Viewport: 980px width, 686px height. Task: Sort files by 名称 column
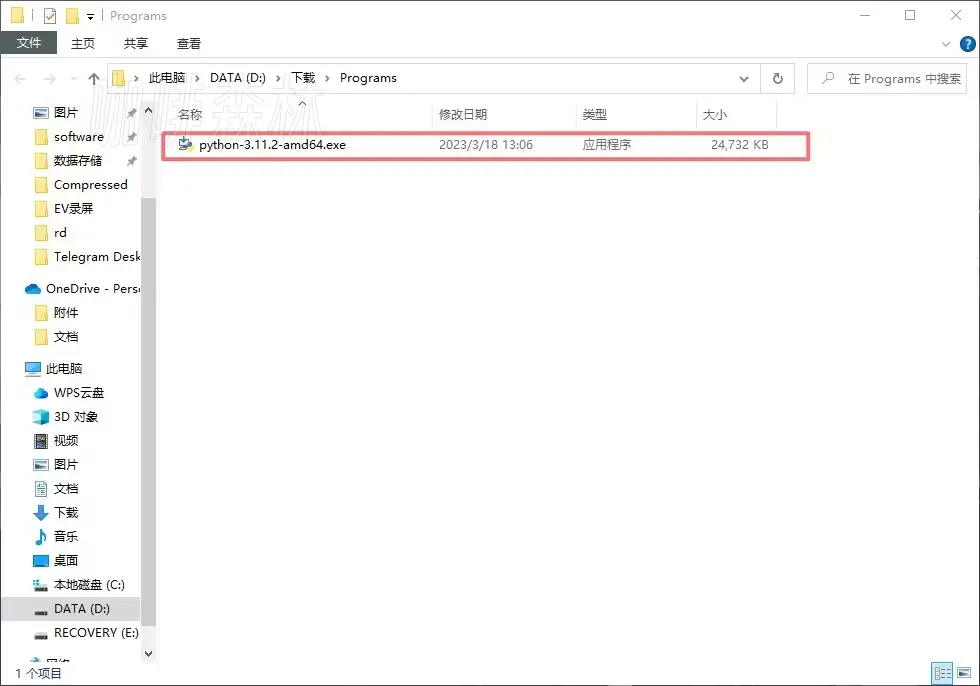tap(190, 114)
